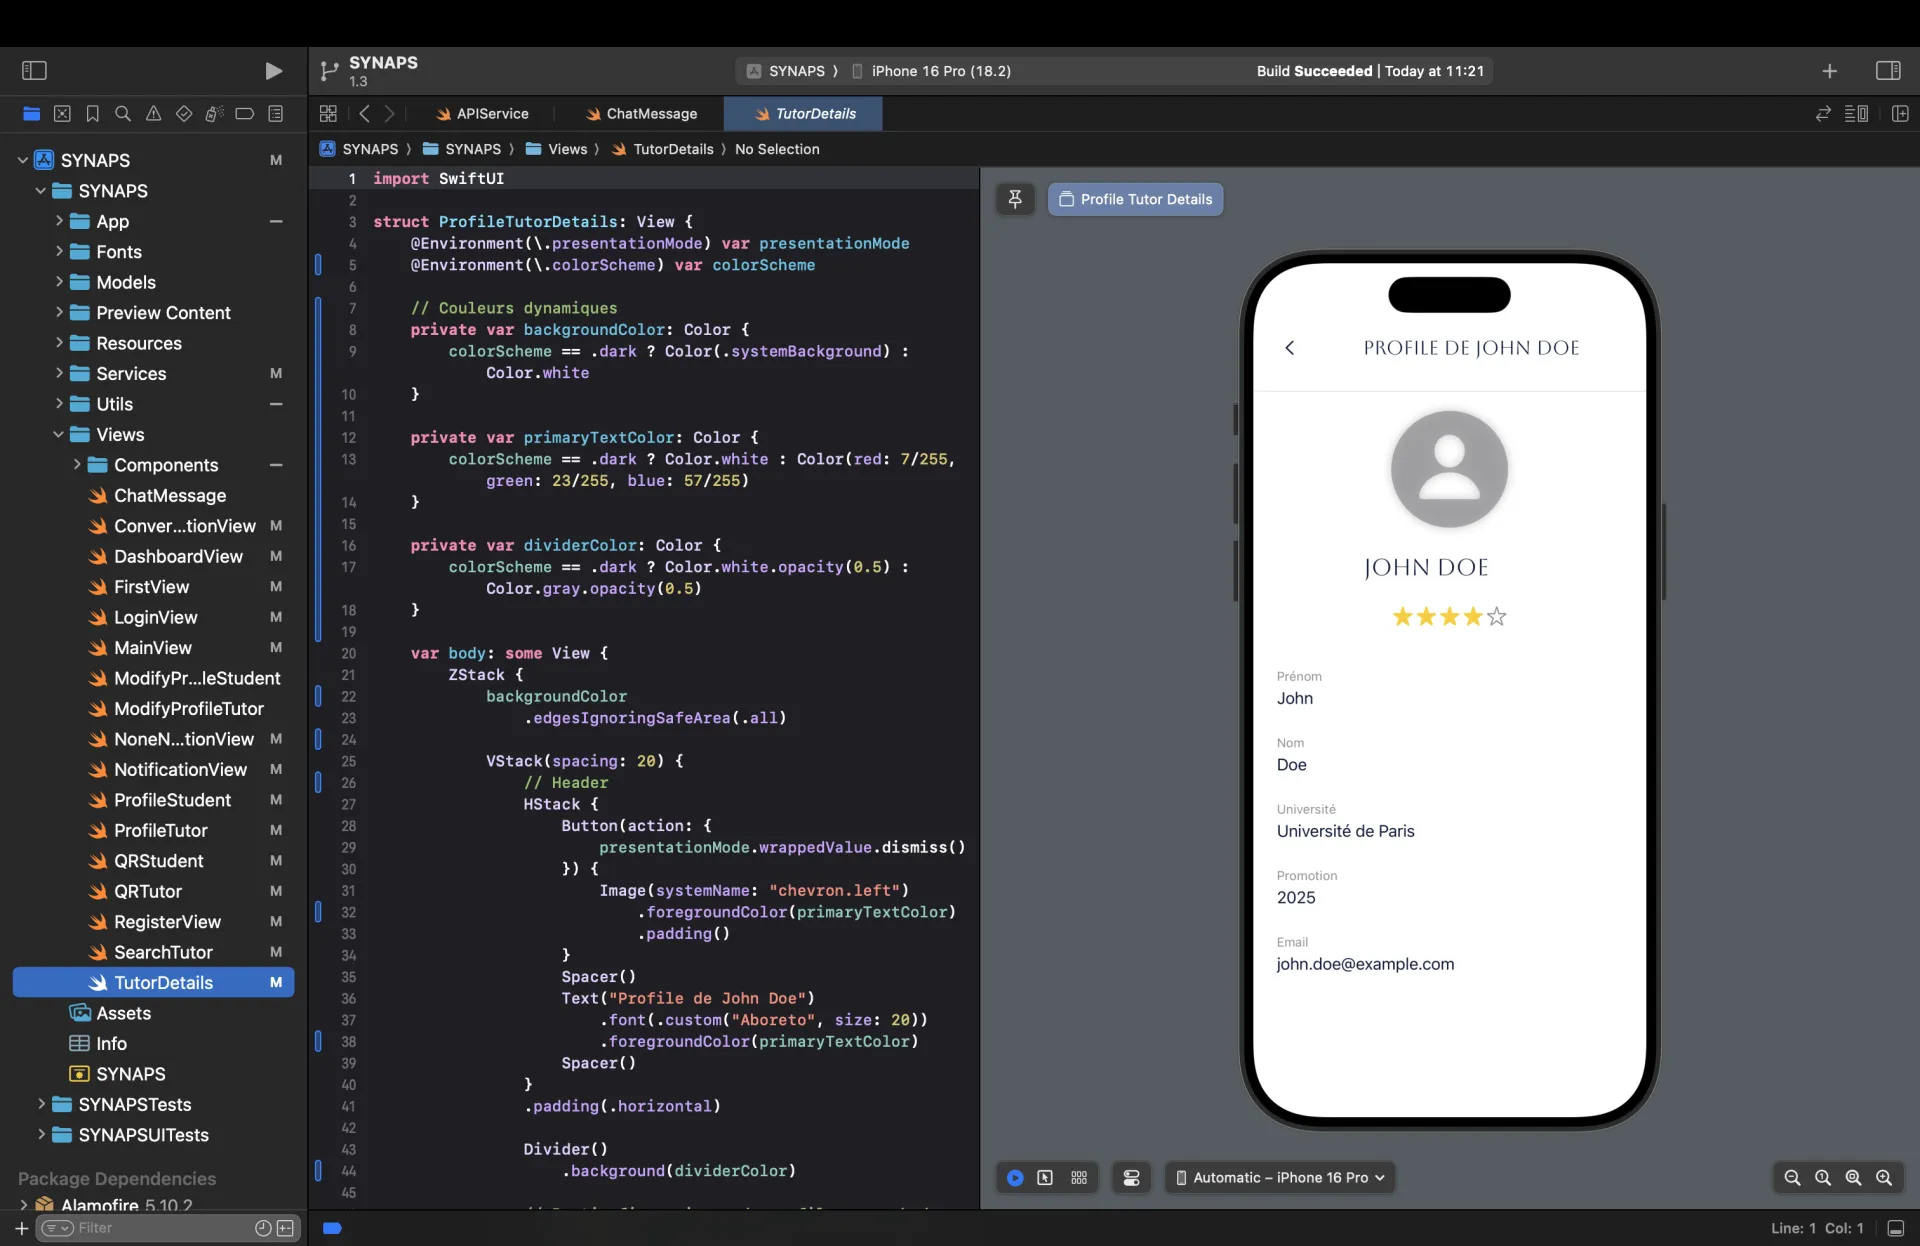Expand the App folder

click(x=59, y=221)
